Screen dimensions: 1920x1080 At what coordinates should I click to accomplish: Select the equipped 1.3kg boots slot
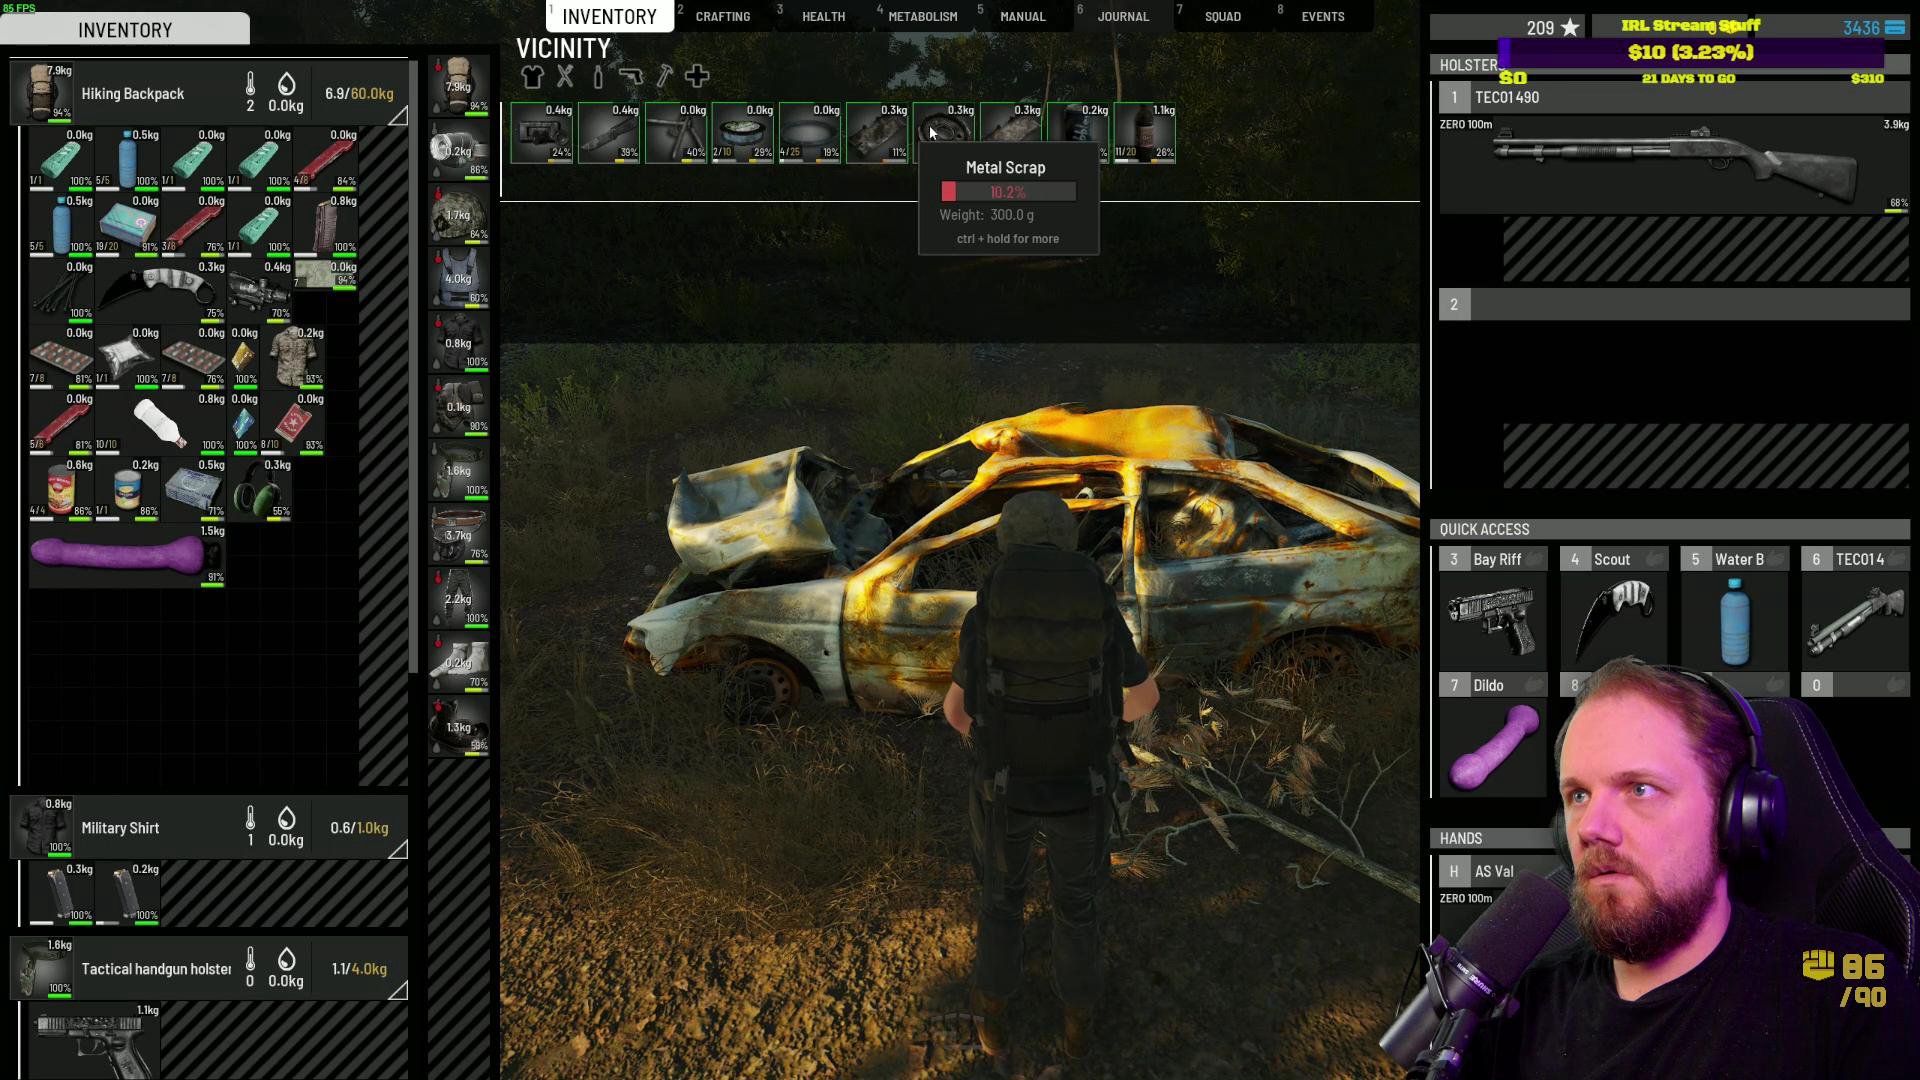point(459,726)
